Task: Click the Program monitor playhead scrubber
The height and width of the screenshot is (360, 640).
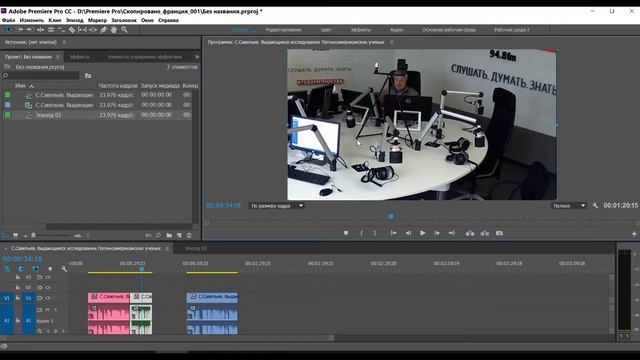Action: click(391, 216)
